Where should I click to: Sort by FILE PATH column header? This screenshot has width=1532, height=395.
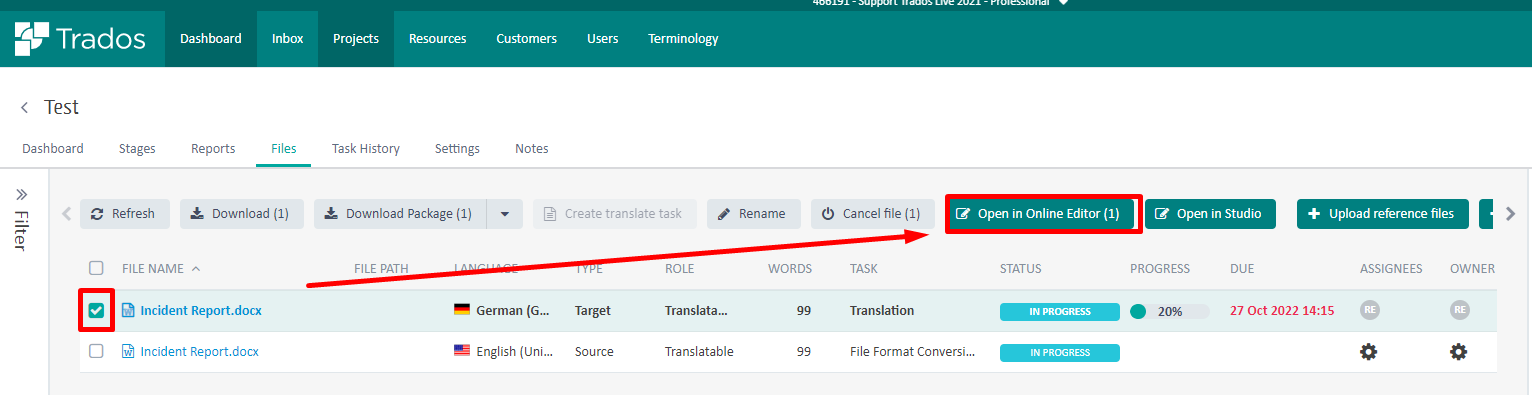[381, 268]
